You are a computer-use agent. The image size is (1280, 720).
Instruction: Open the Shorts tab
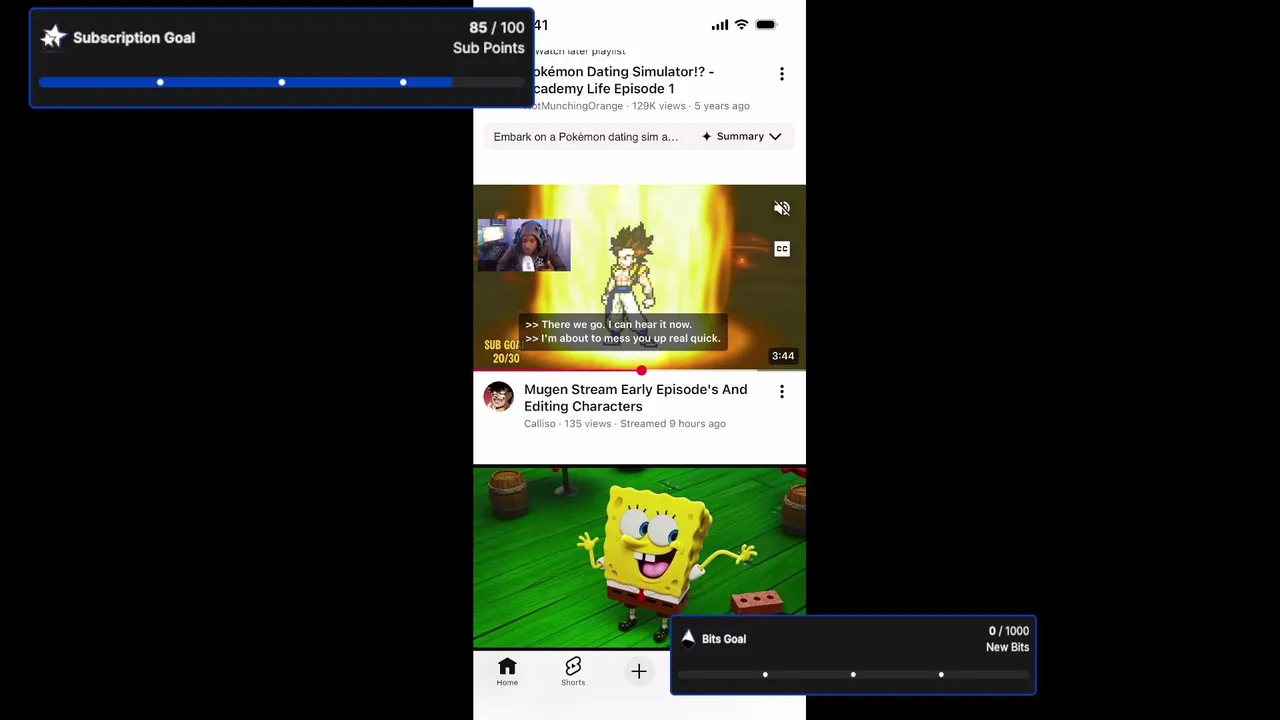(x=573, y=672)
